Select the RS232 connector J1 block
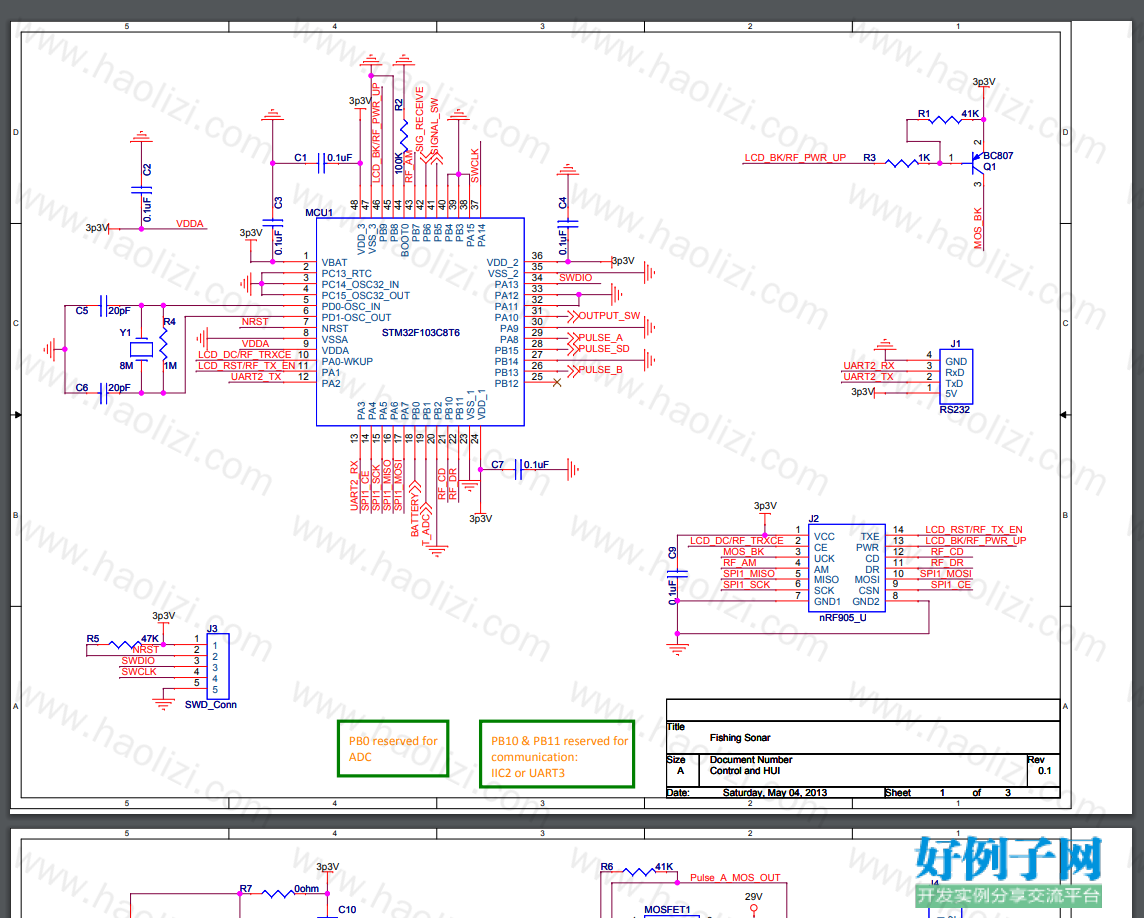Viewport: 1144px width, 918px height. tap(956, 377)
